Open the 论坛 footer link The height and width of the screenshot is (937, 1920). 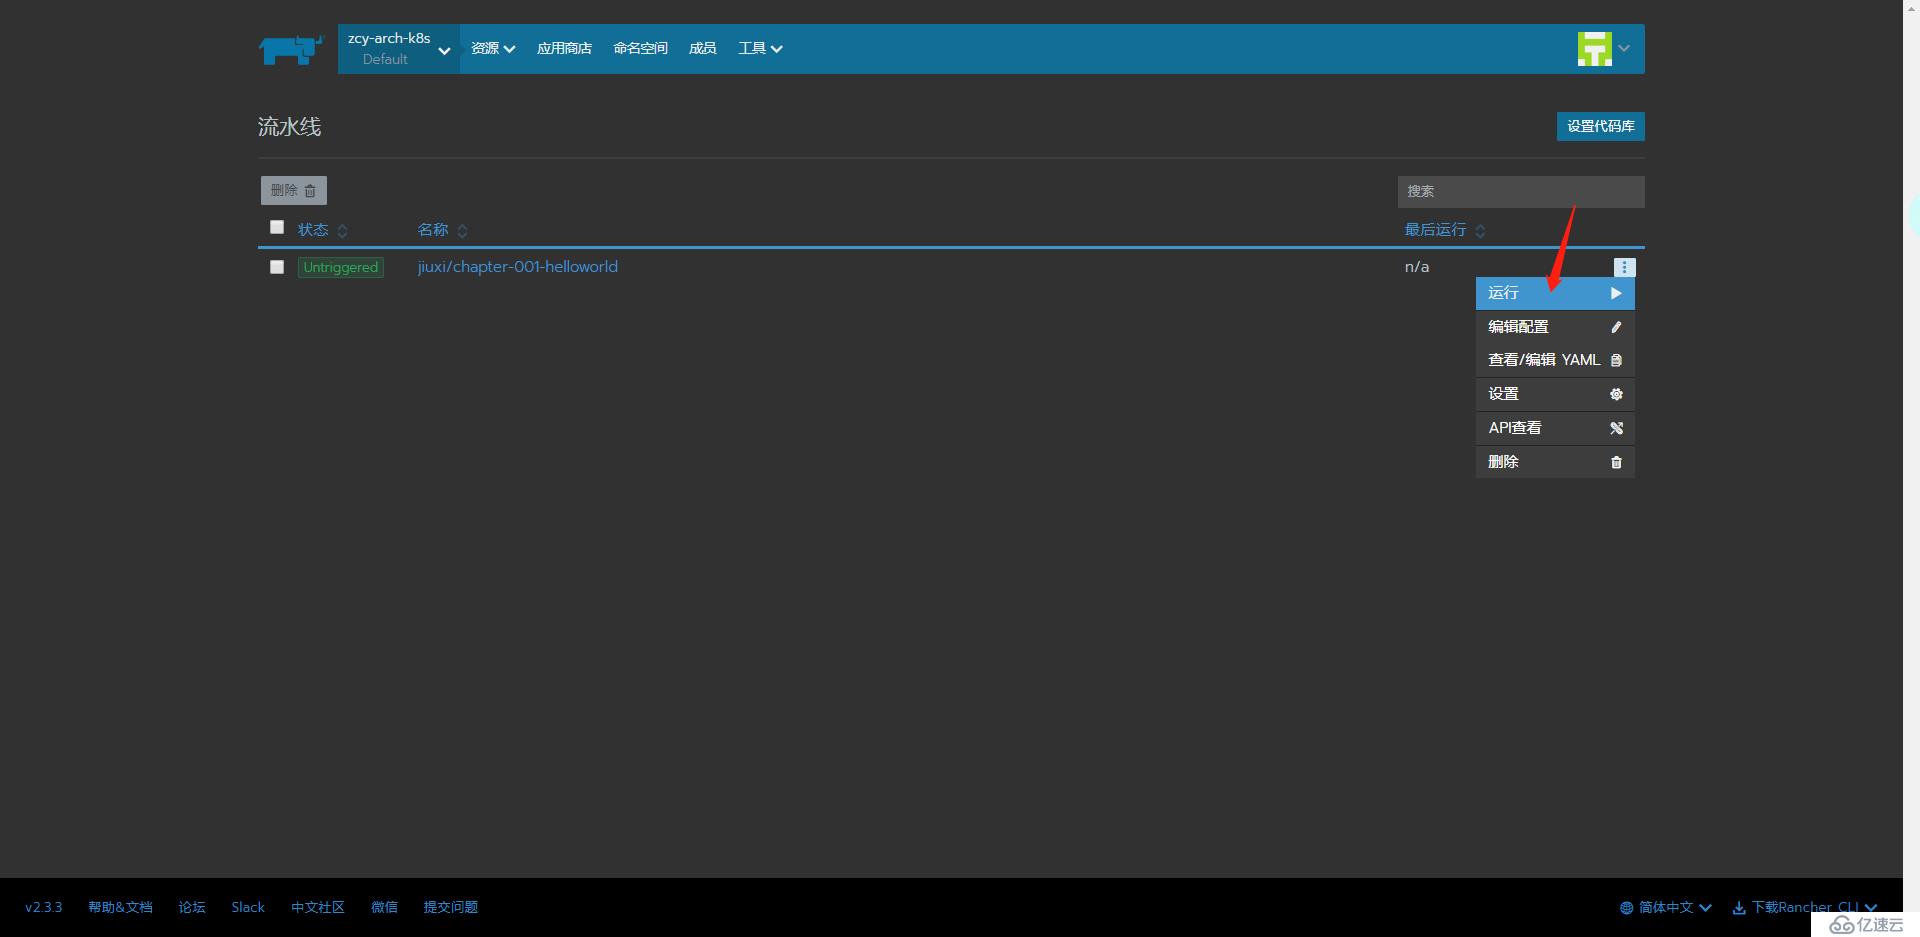pos(192,908)
